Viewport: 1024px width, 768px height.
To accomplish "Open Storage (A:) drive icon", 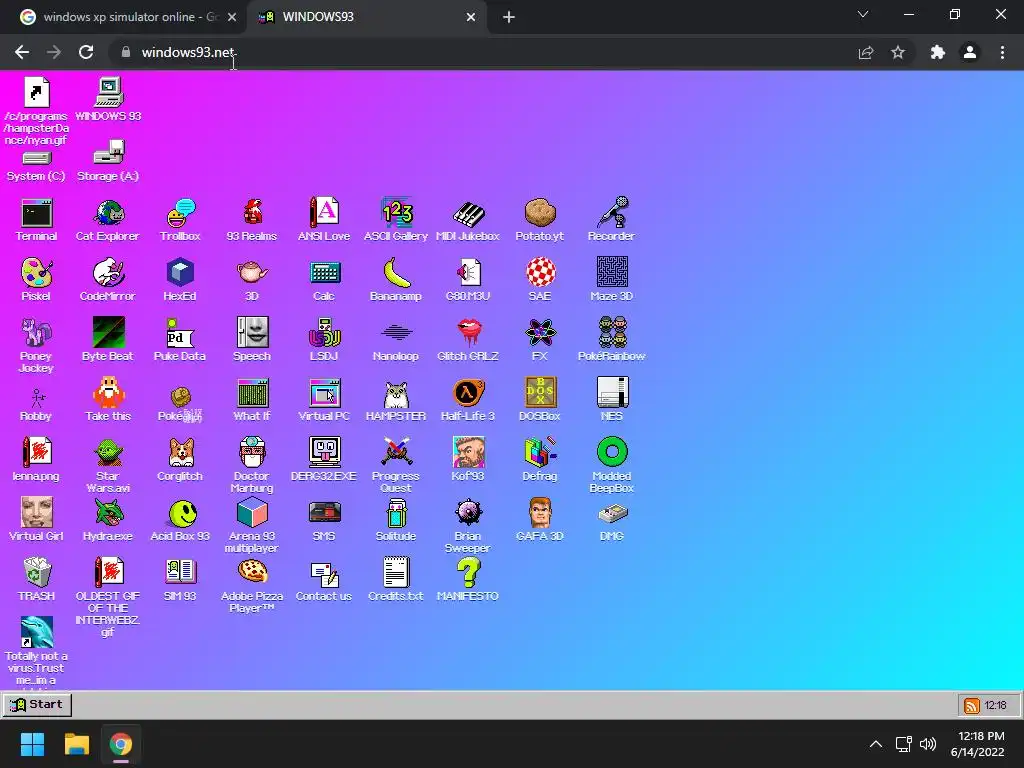I will tap(108, 161).
